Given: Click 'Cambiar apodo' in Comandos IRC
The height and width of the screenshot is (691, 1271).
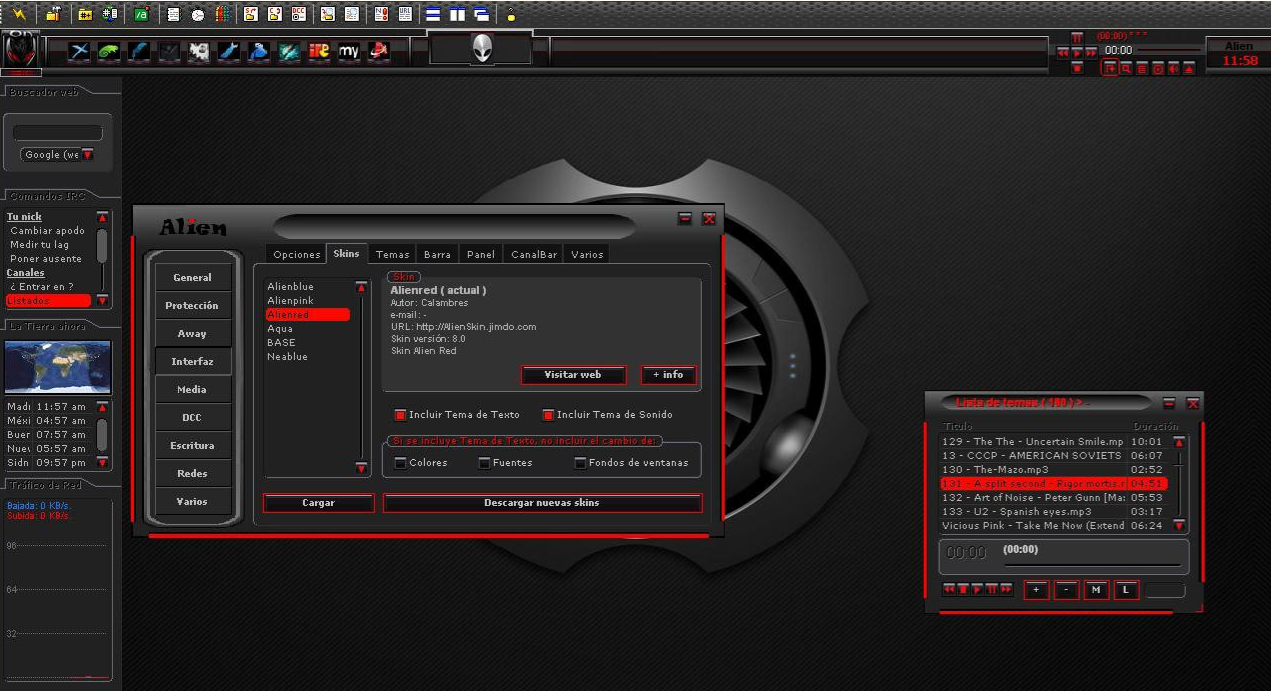Looking at the screenshot, I should point(48,231).
